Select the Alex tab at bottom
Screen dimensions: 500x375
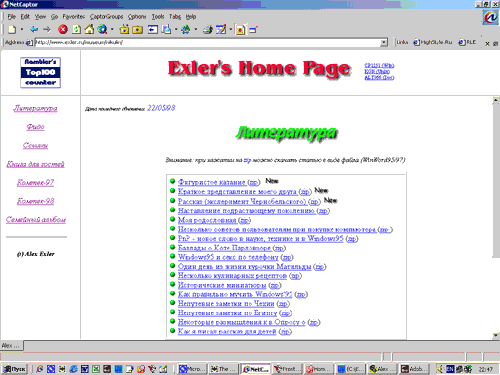coord(11,346)
